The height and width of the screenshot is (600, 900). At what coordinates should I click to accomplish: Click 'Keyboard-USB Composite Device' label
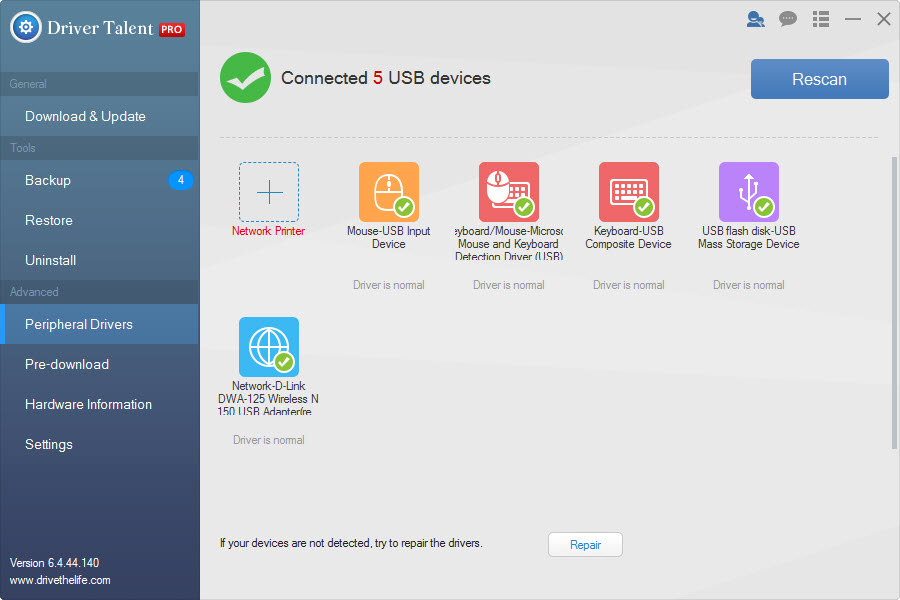point(629,237)
